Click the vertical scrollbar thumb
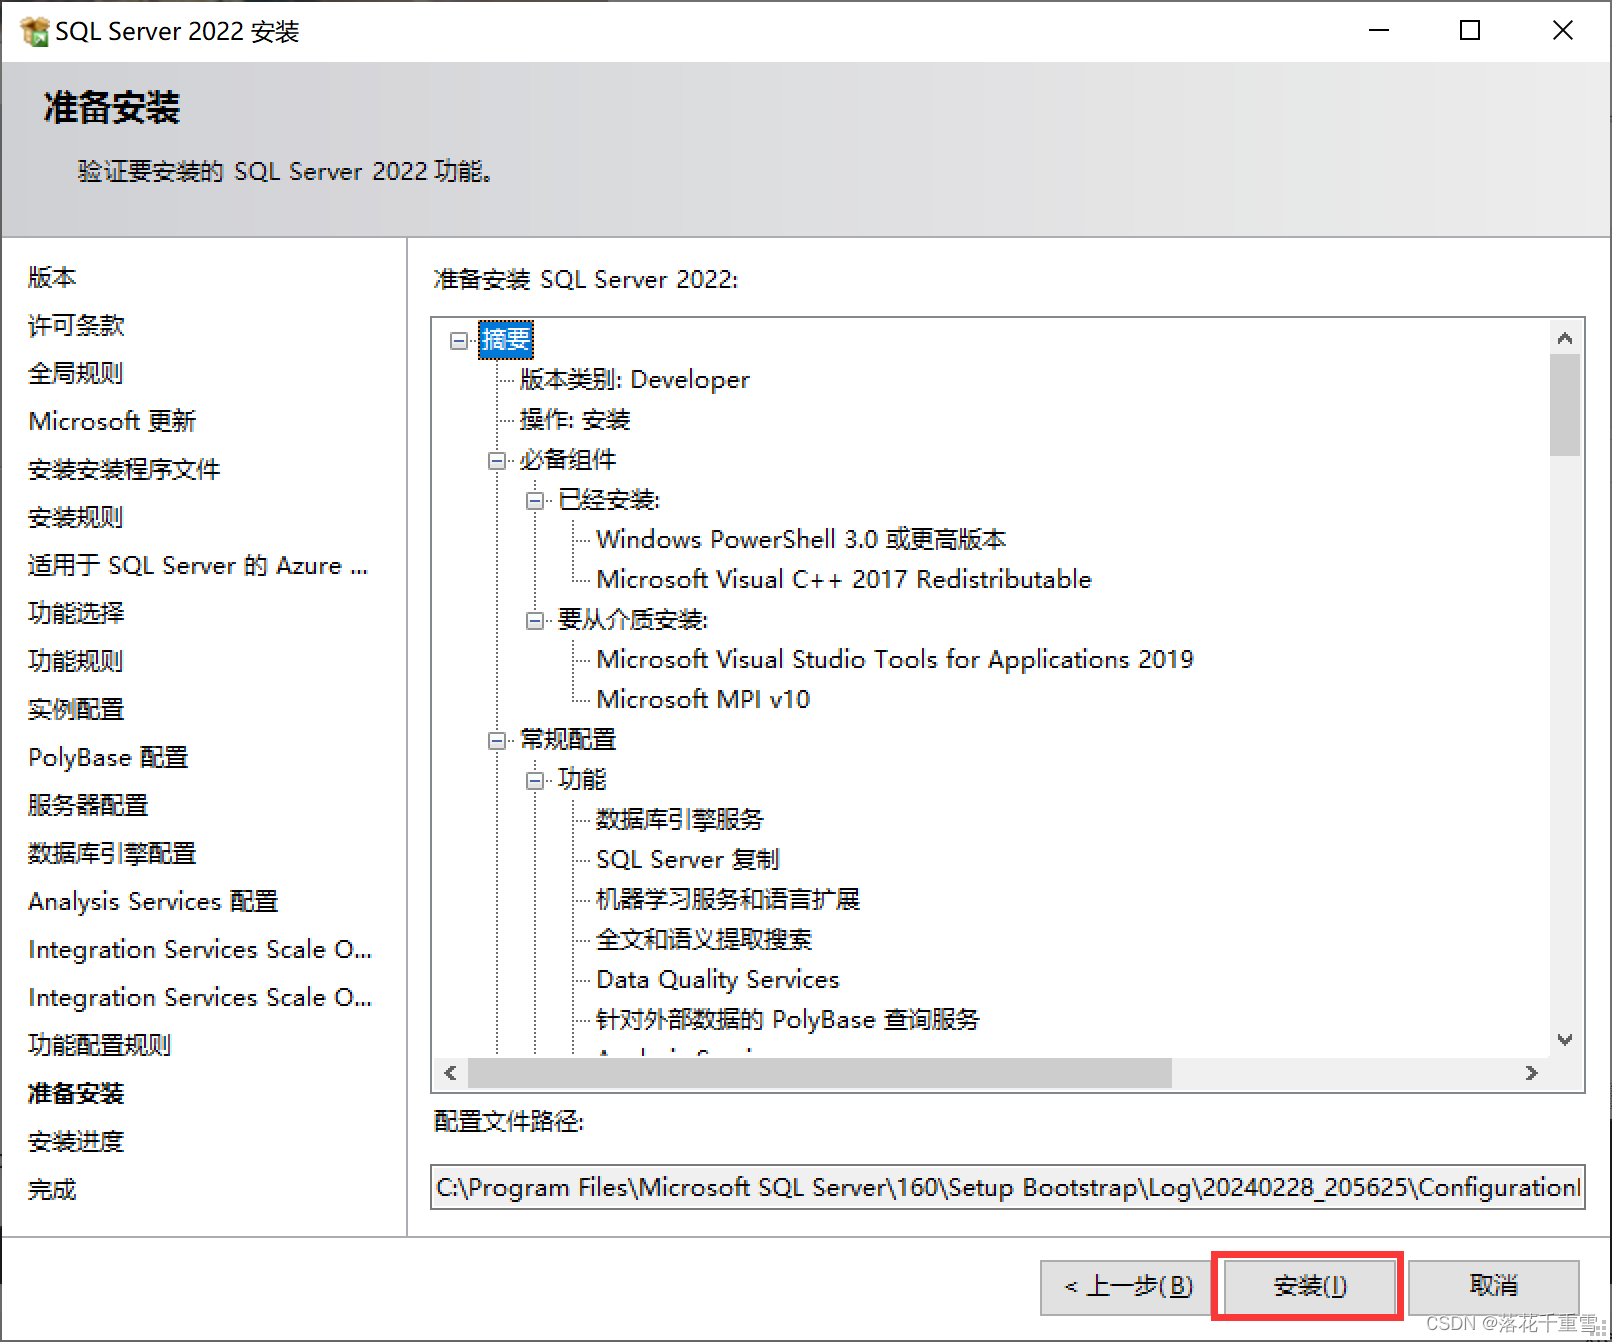This screenshot has width=1612, height=1342. (x=1565, y=405)
